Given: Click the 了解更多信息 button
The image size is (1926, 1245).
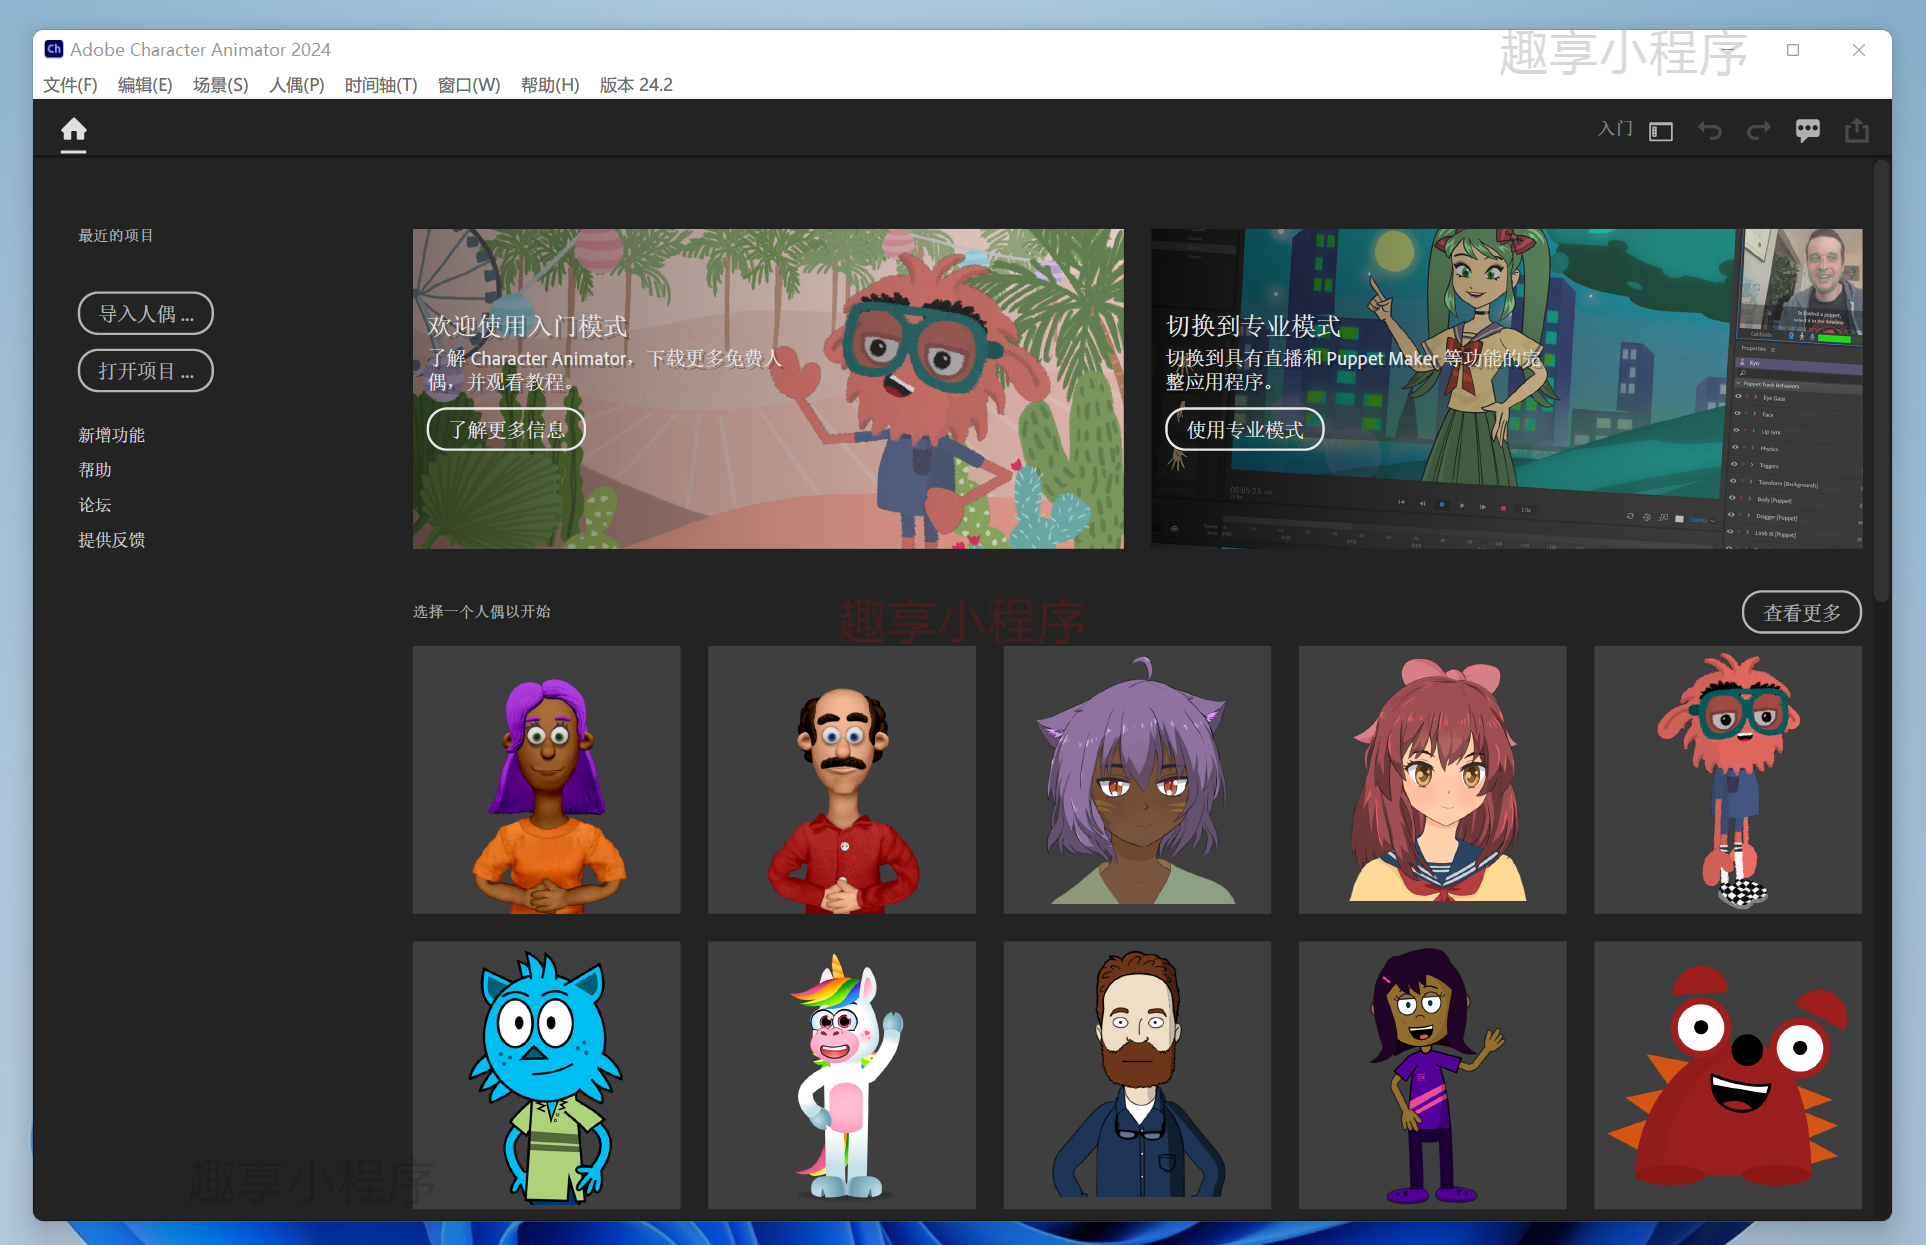Looking at the screenshot, I should click(x=506, y=430).
